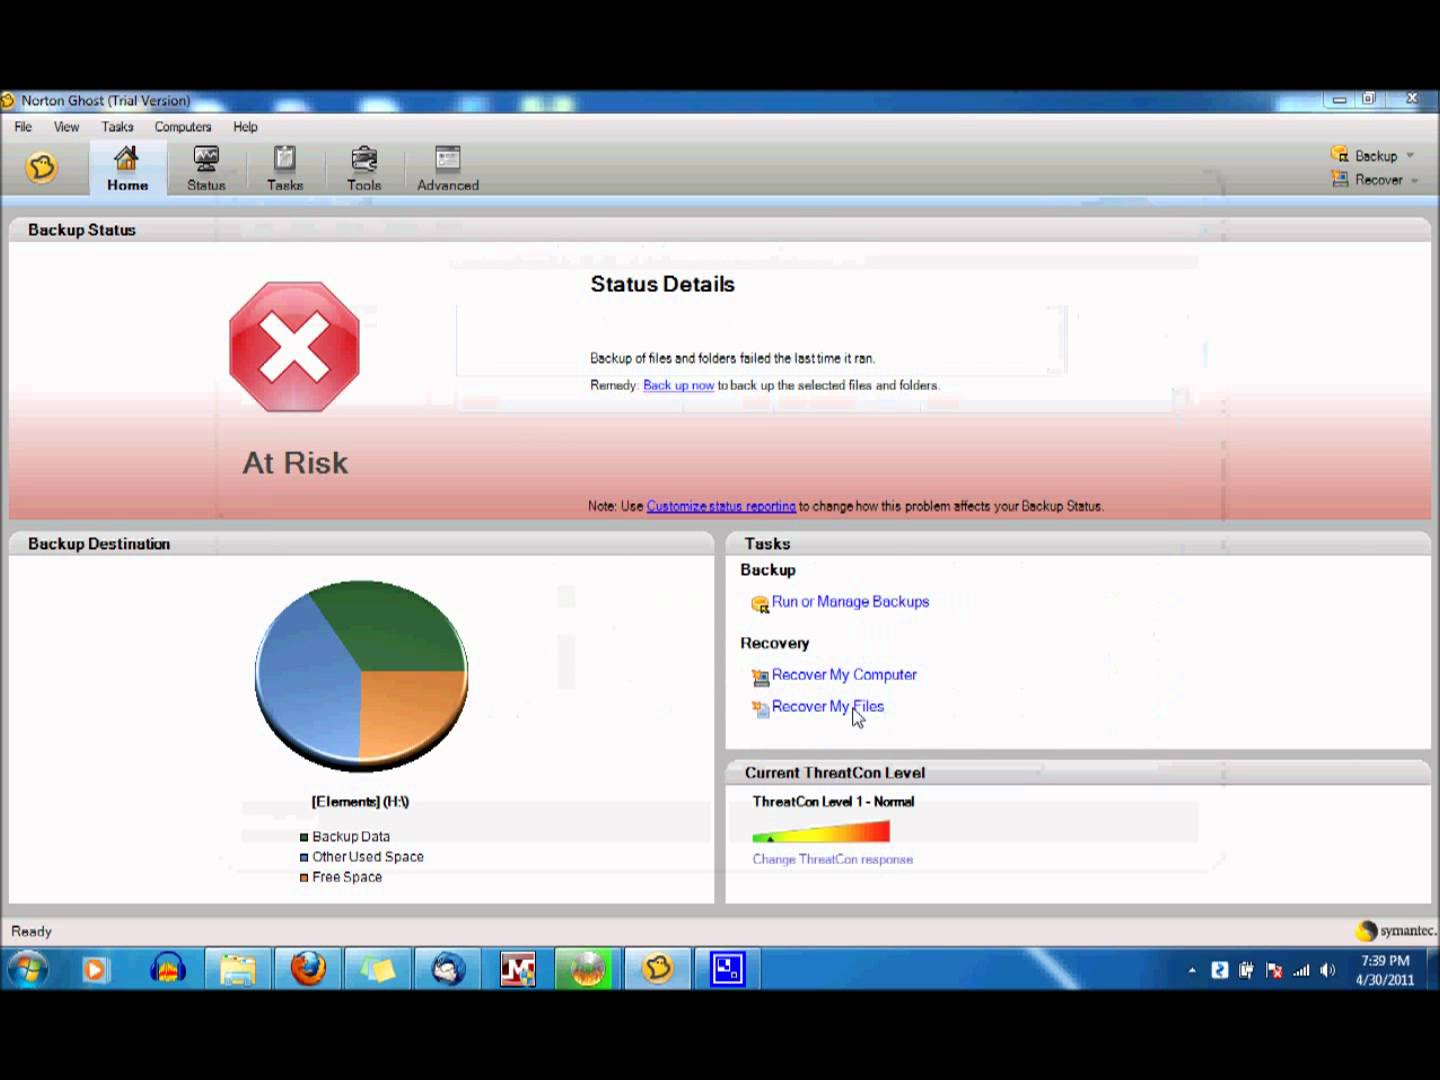Open the Help menu
The image size is (1440, 1080).
point(245,127)
